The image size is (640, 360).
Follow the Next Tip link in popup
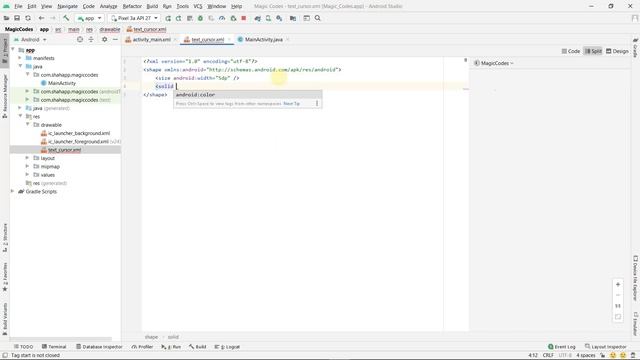tap(291, 104)
